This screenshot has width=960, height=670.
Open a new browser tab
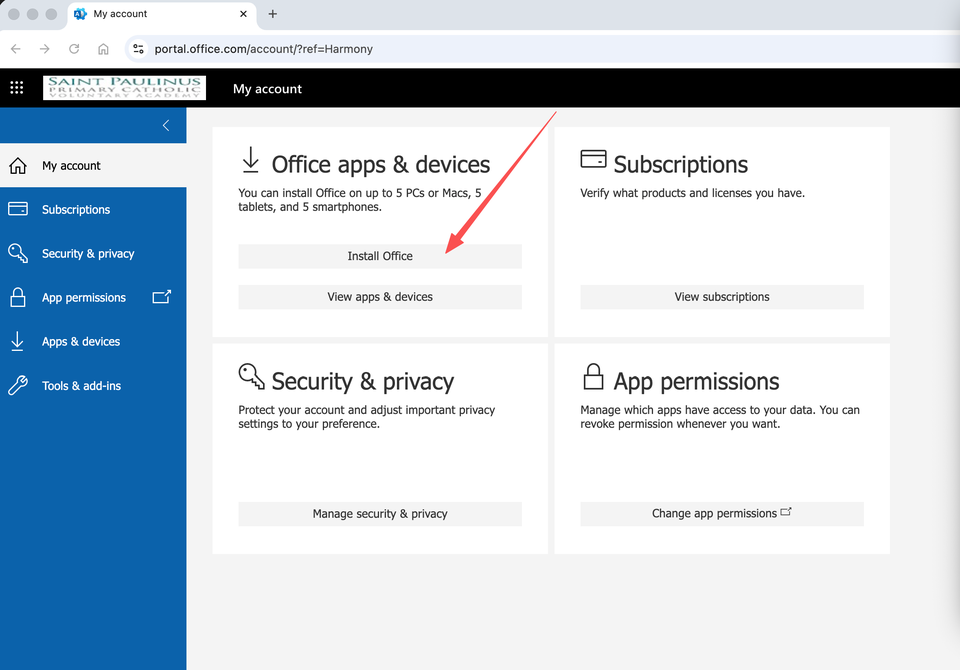[x=273, y=14]
